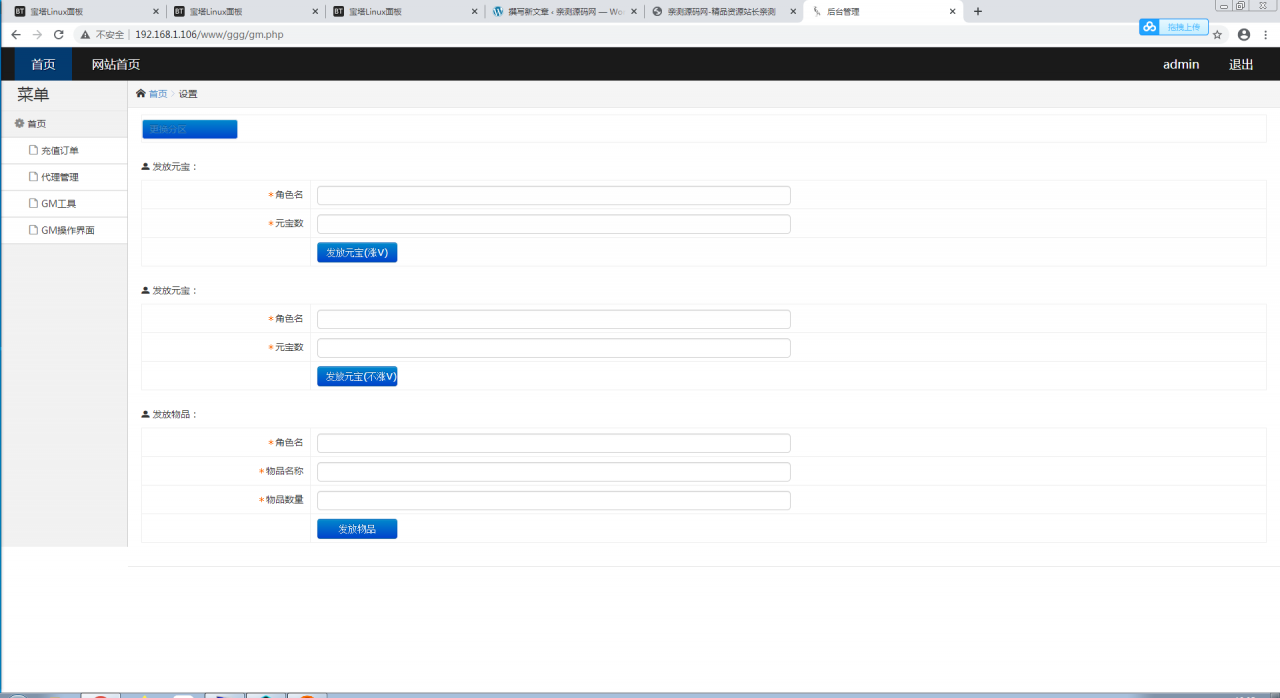Click the browser back arrow
The width and height of the screenshot is (1280, 698).
pos(16,34)
